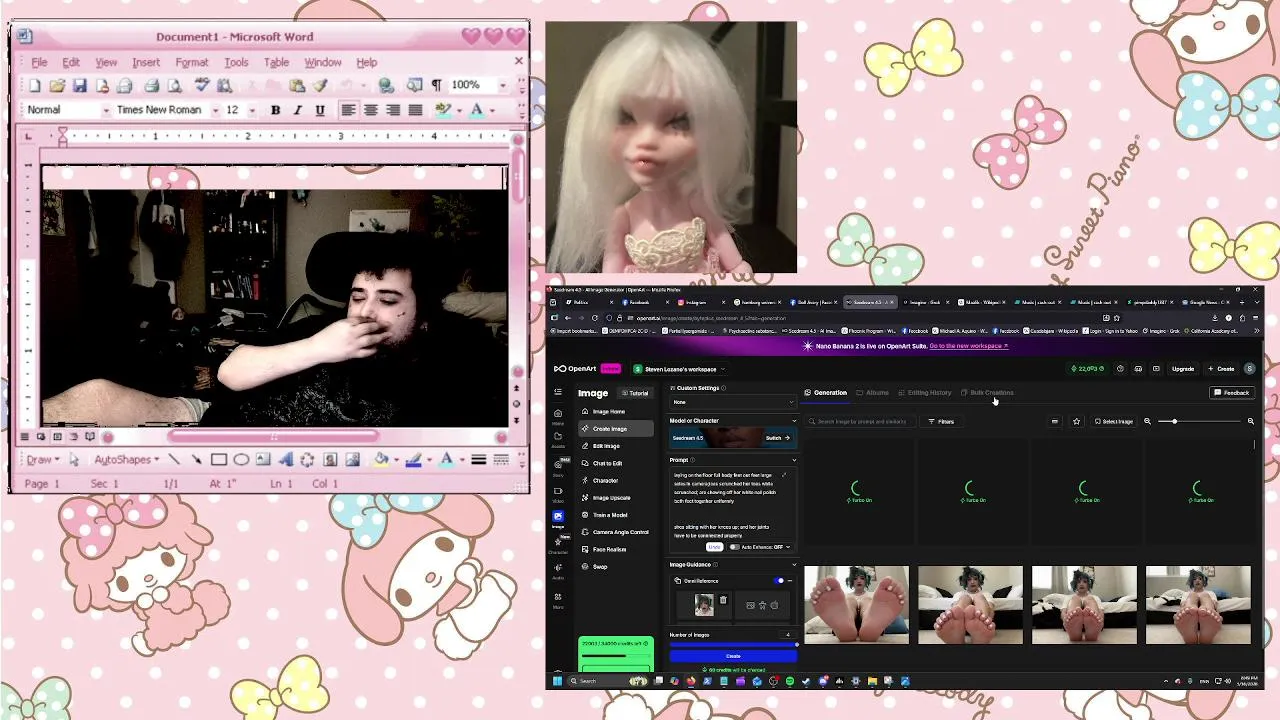Open Word's Table menu
This screenshot has height=720, width=1280.
coord(276,62)
